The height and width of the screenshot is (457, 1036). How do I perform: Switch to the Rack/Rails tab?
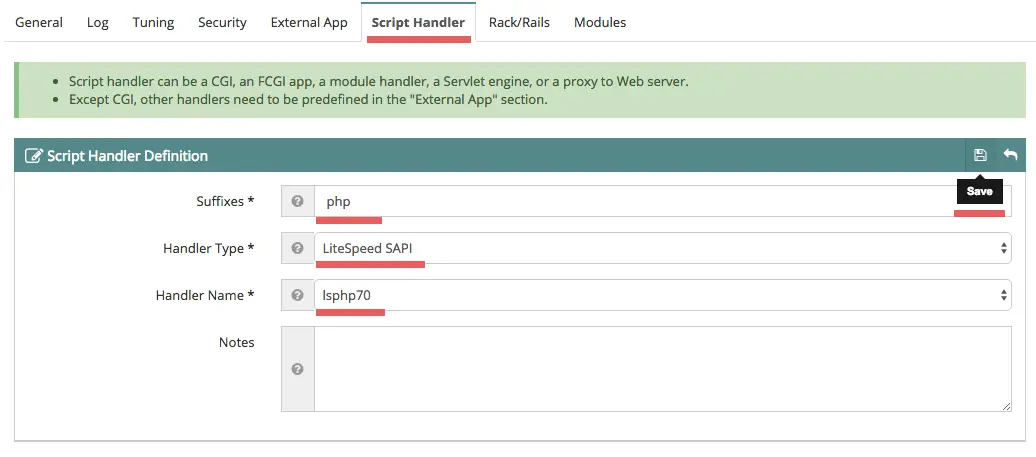point(519,22)
